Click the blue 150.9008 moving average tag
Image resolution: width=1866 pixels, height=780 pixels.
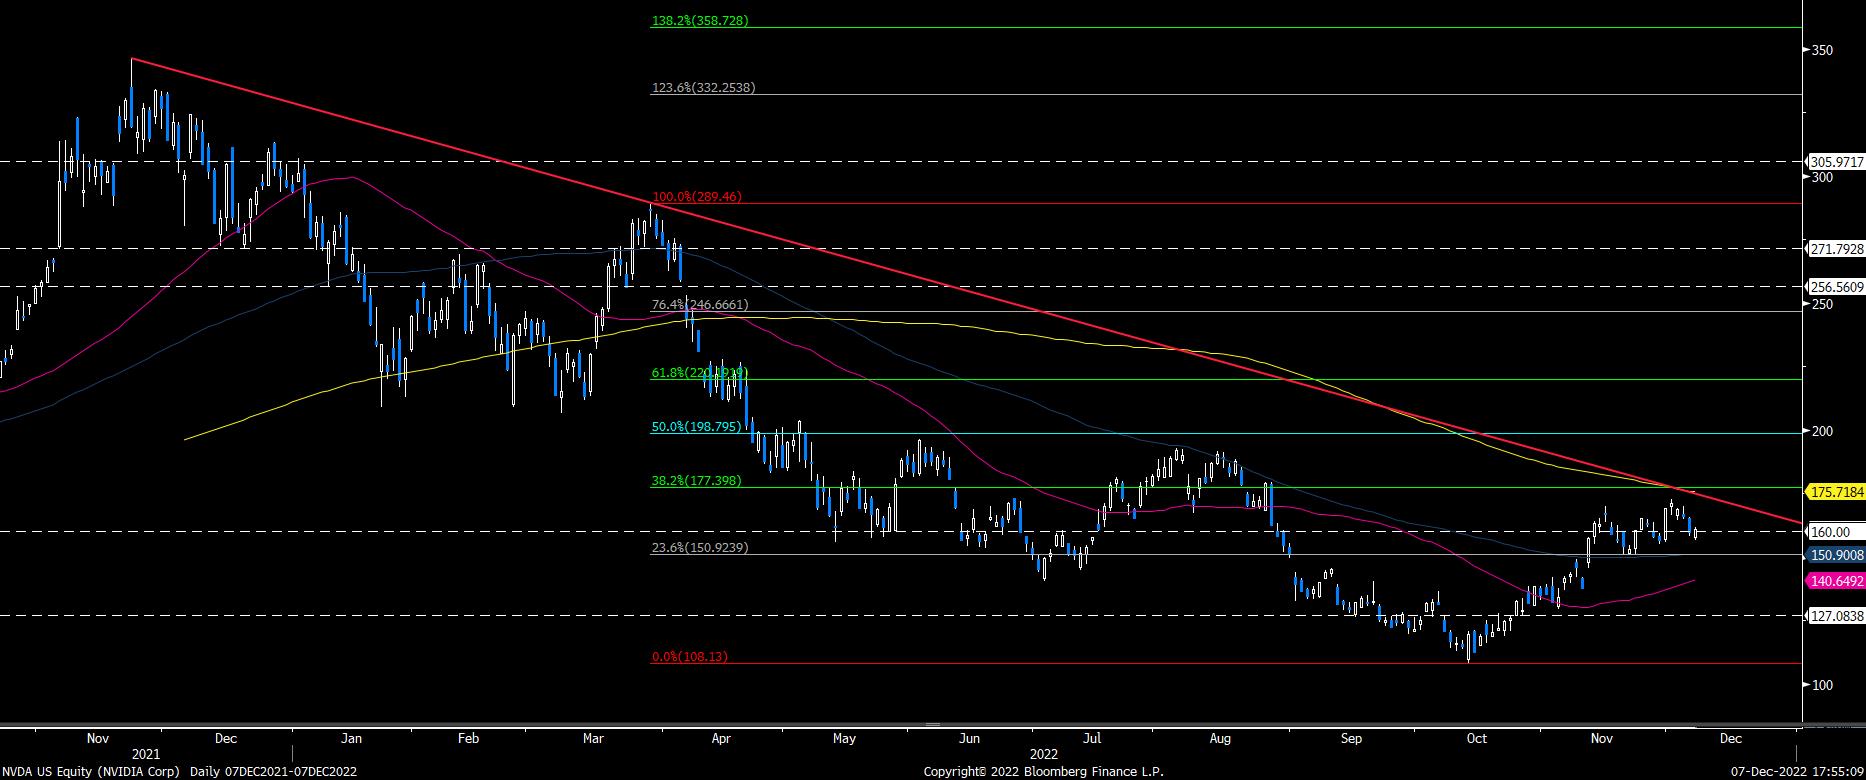tap(1836, 555)
